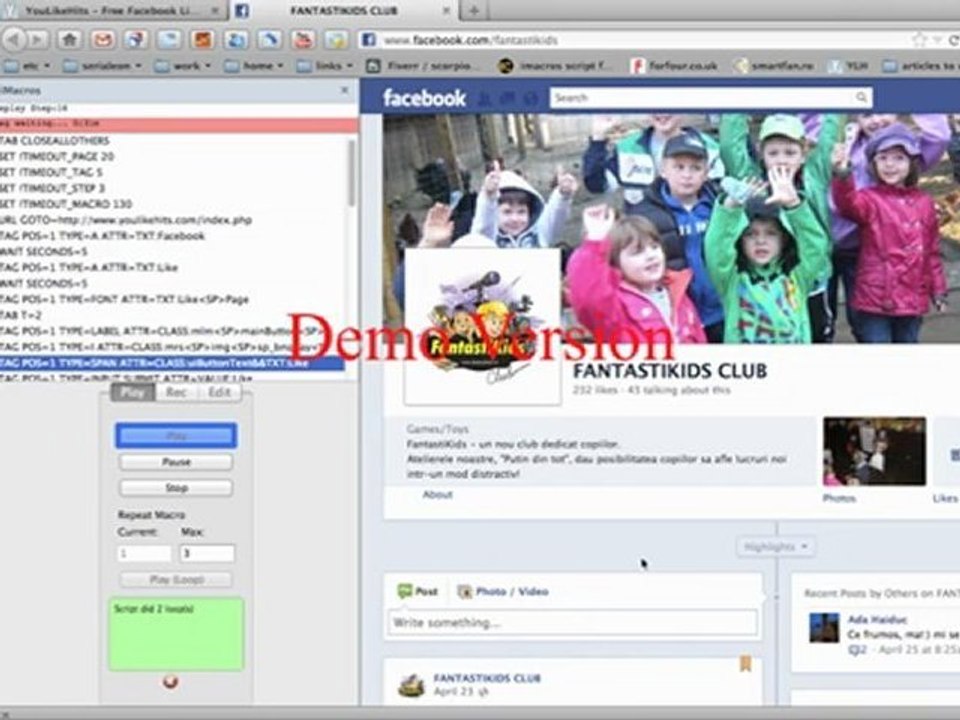Image resolution: width=960 pixels, height=720 pixels.
Task: Switch to the iMacros Rec tab
Action: (176, 392)
